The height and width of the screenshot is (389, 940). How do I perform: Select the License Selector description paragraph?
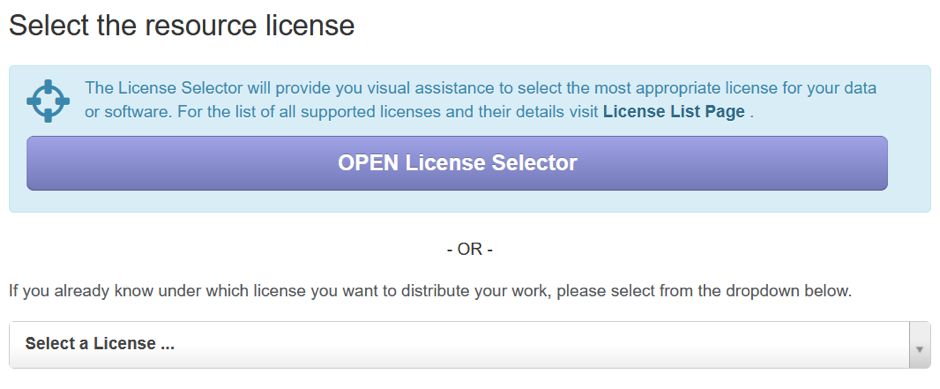tap(481, 100)
